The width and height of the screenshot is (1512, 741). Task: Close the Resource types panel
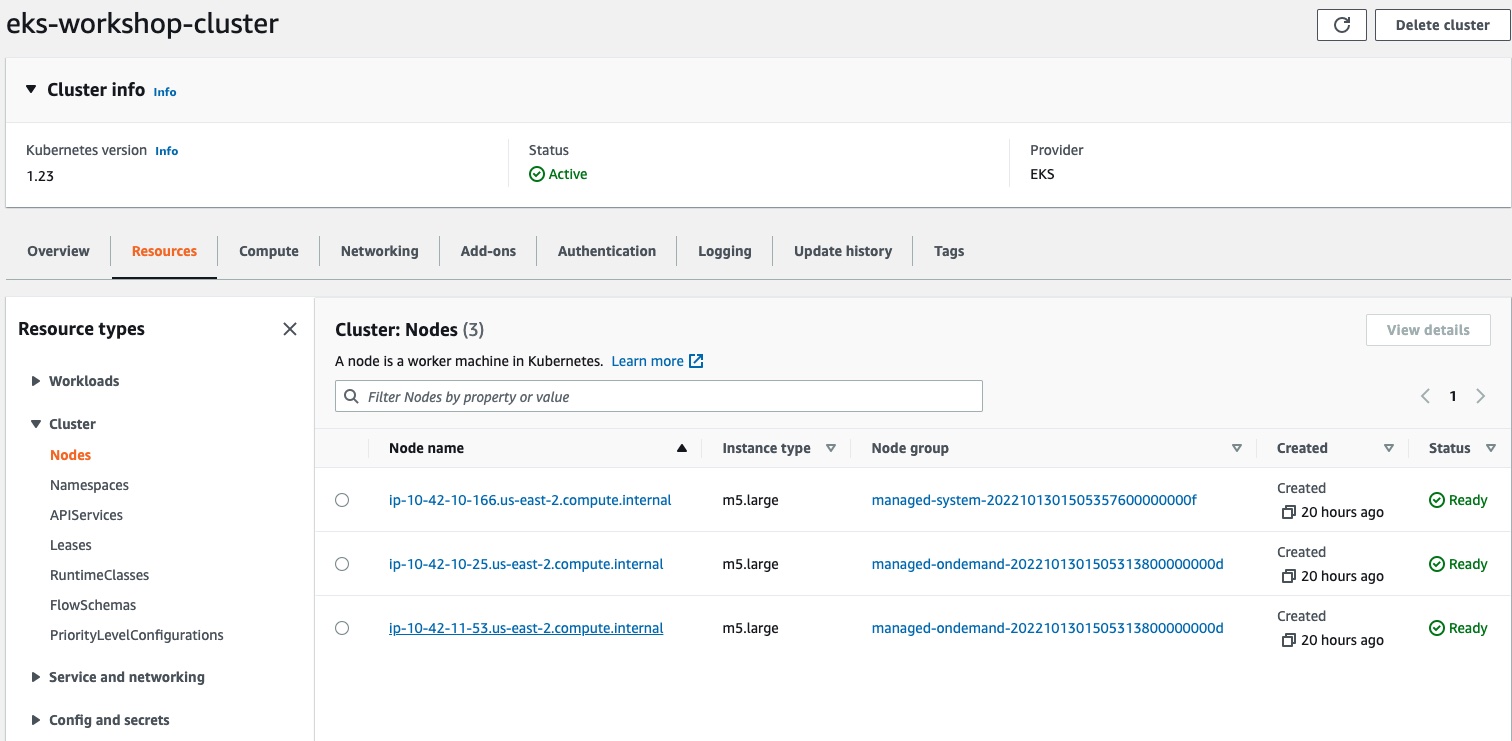tap(290, 329)
